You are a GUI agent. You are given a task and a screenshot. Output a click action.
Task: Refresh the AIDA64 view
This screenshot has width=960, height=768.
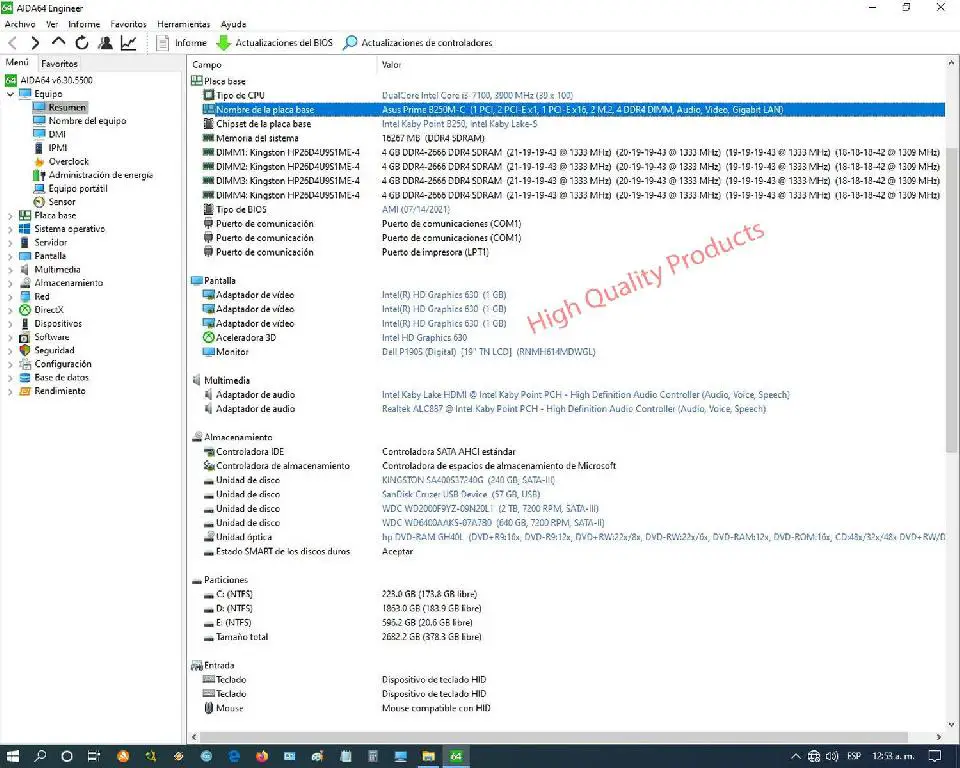pyautogui.click(x=81, y=43)
